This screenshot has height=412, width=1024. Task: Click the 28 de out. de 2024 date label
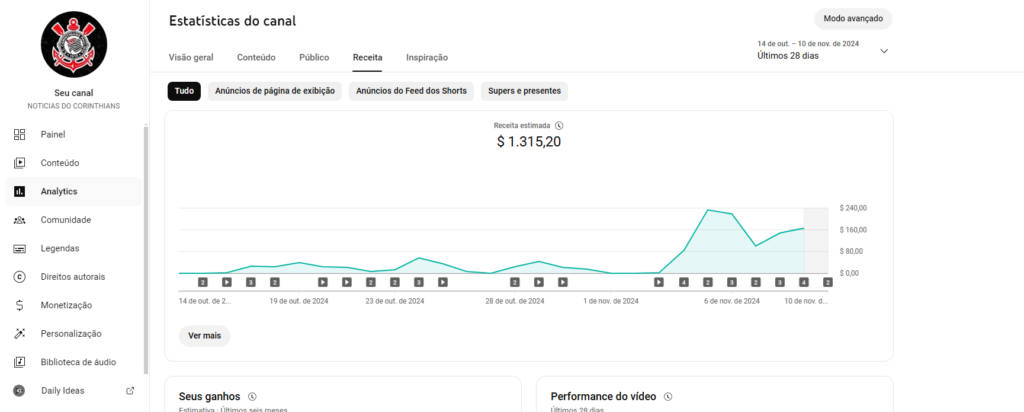pyautogui.click(x=515, y=302)
